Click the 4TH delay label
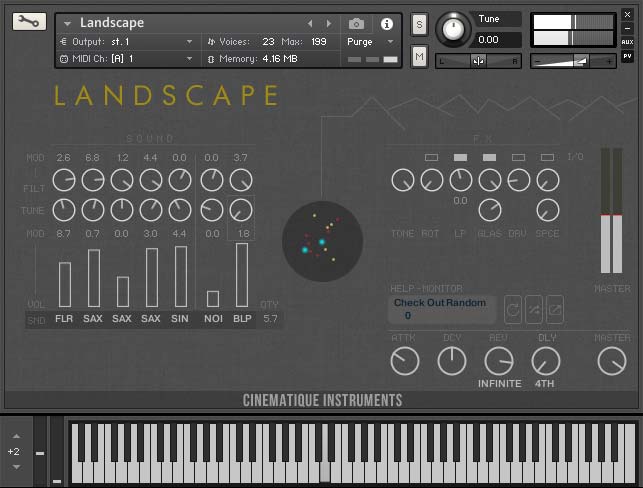This screenshot has height=488, width=643. [545, 384]
